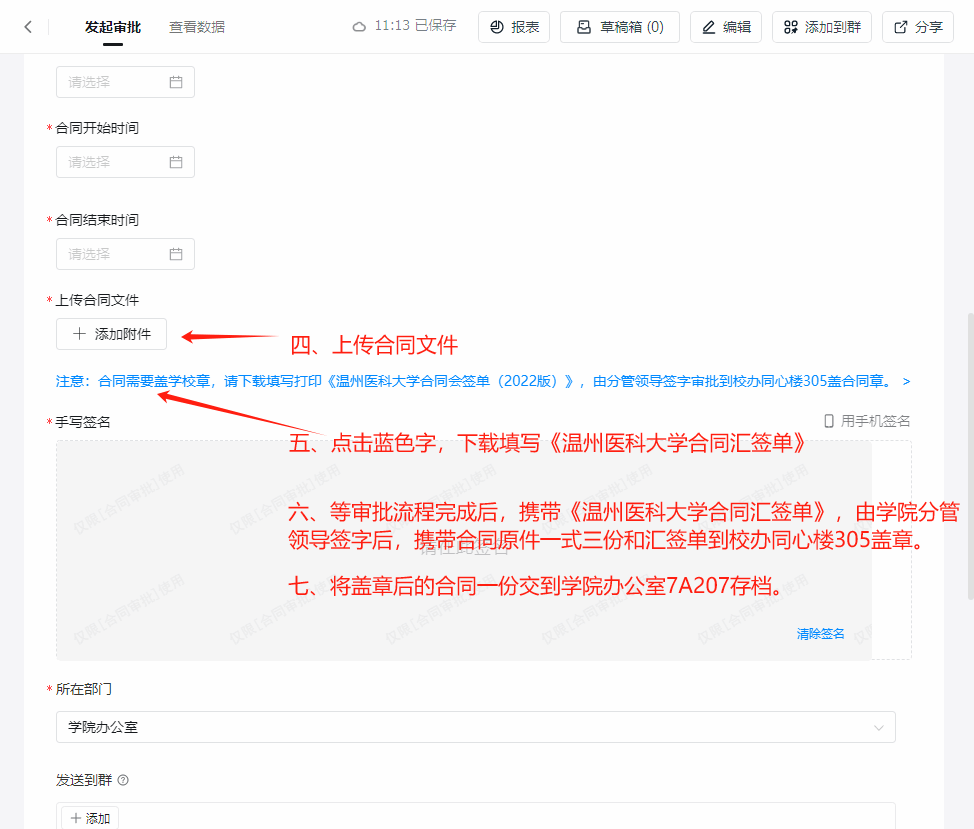The image size is (974, 829).
Task: Expand 所在部门 dropdown showing 学院办公室
Action: [475, 727]
